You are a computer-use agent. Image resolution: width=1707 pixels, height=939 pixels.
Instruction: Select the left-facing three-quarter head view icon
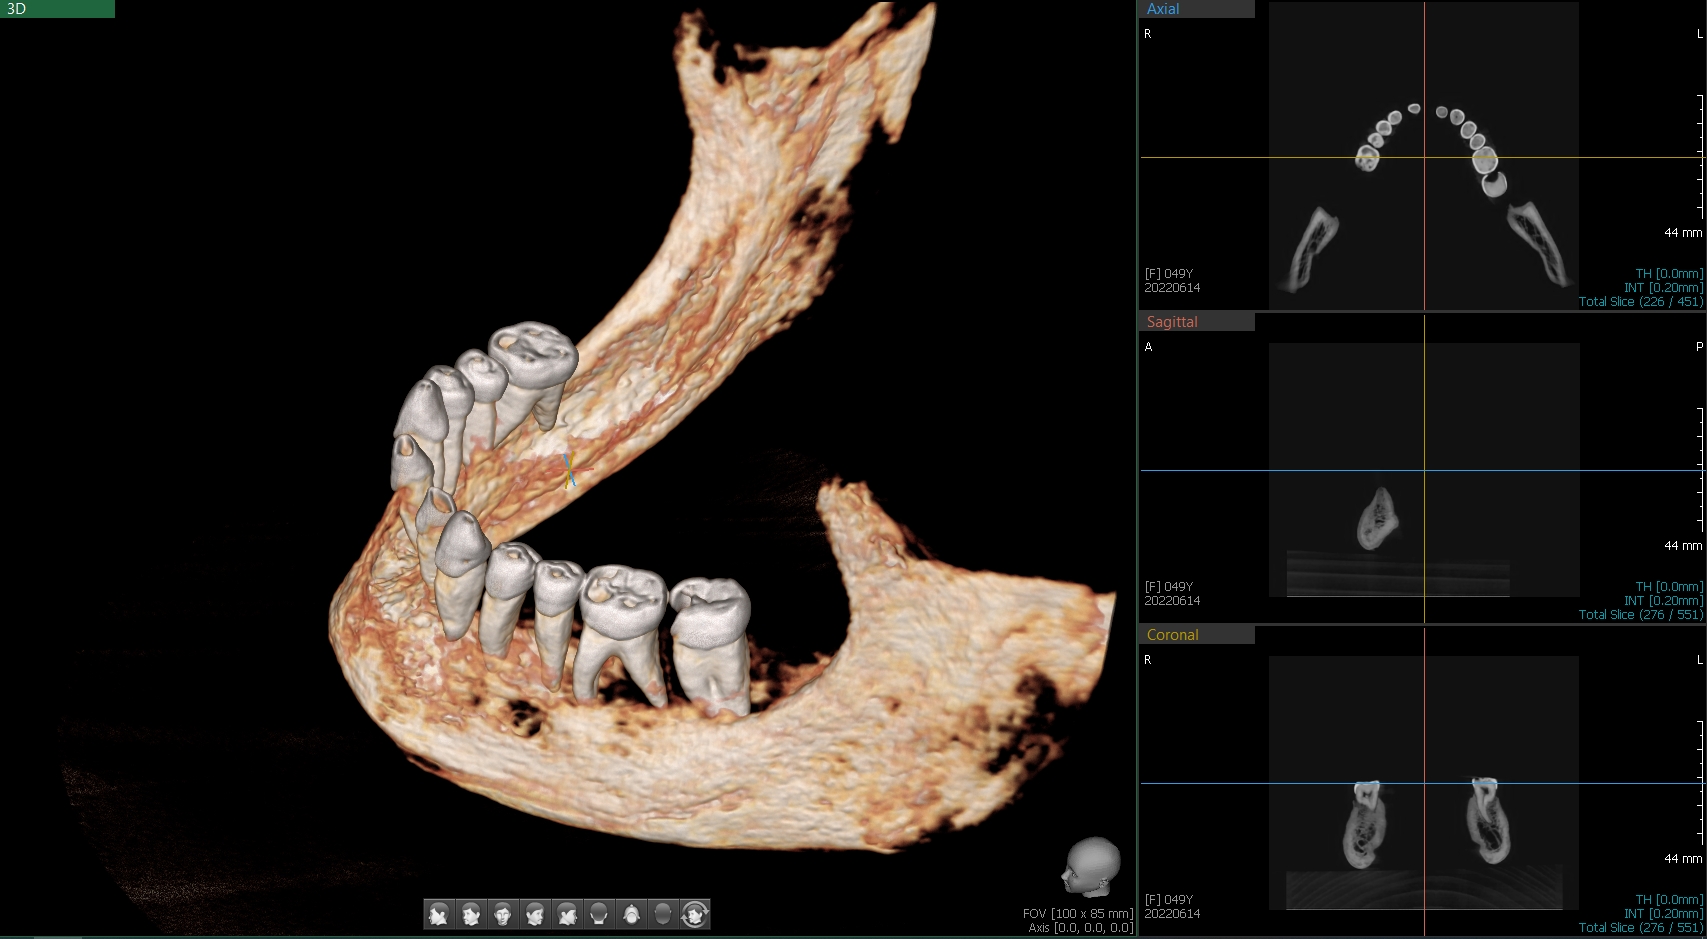pyautogui.click(x=471, y=914)
